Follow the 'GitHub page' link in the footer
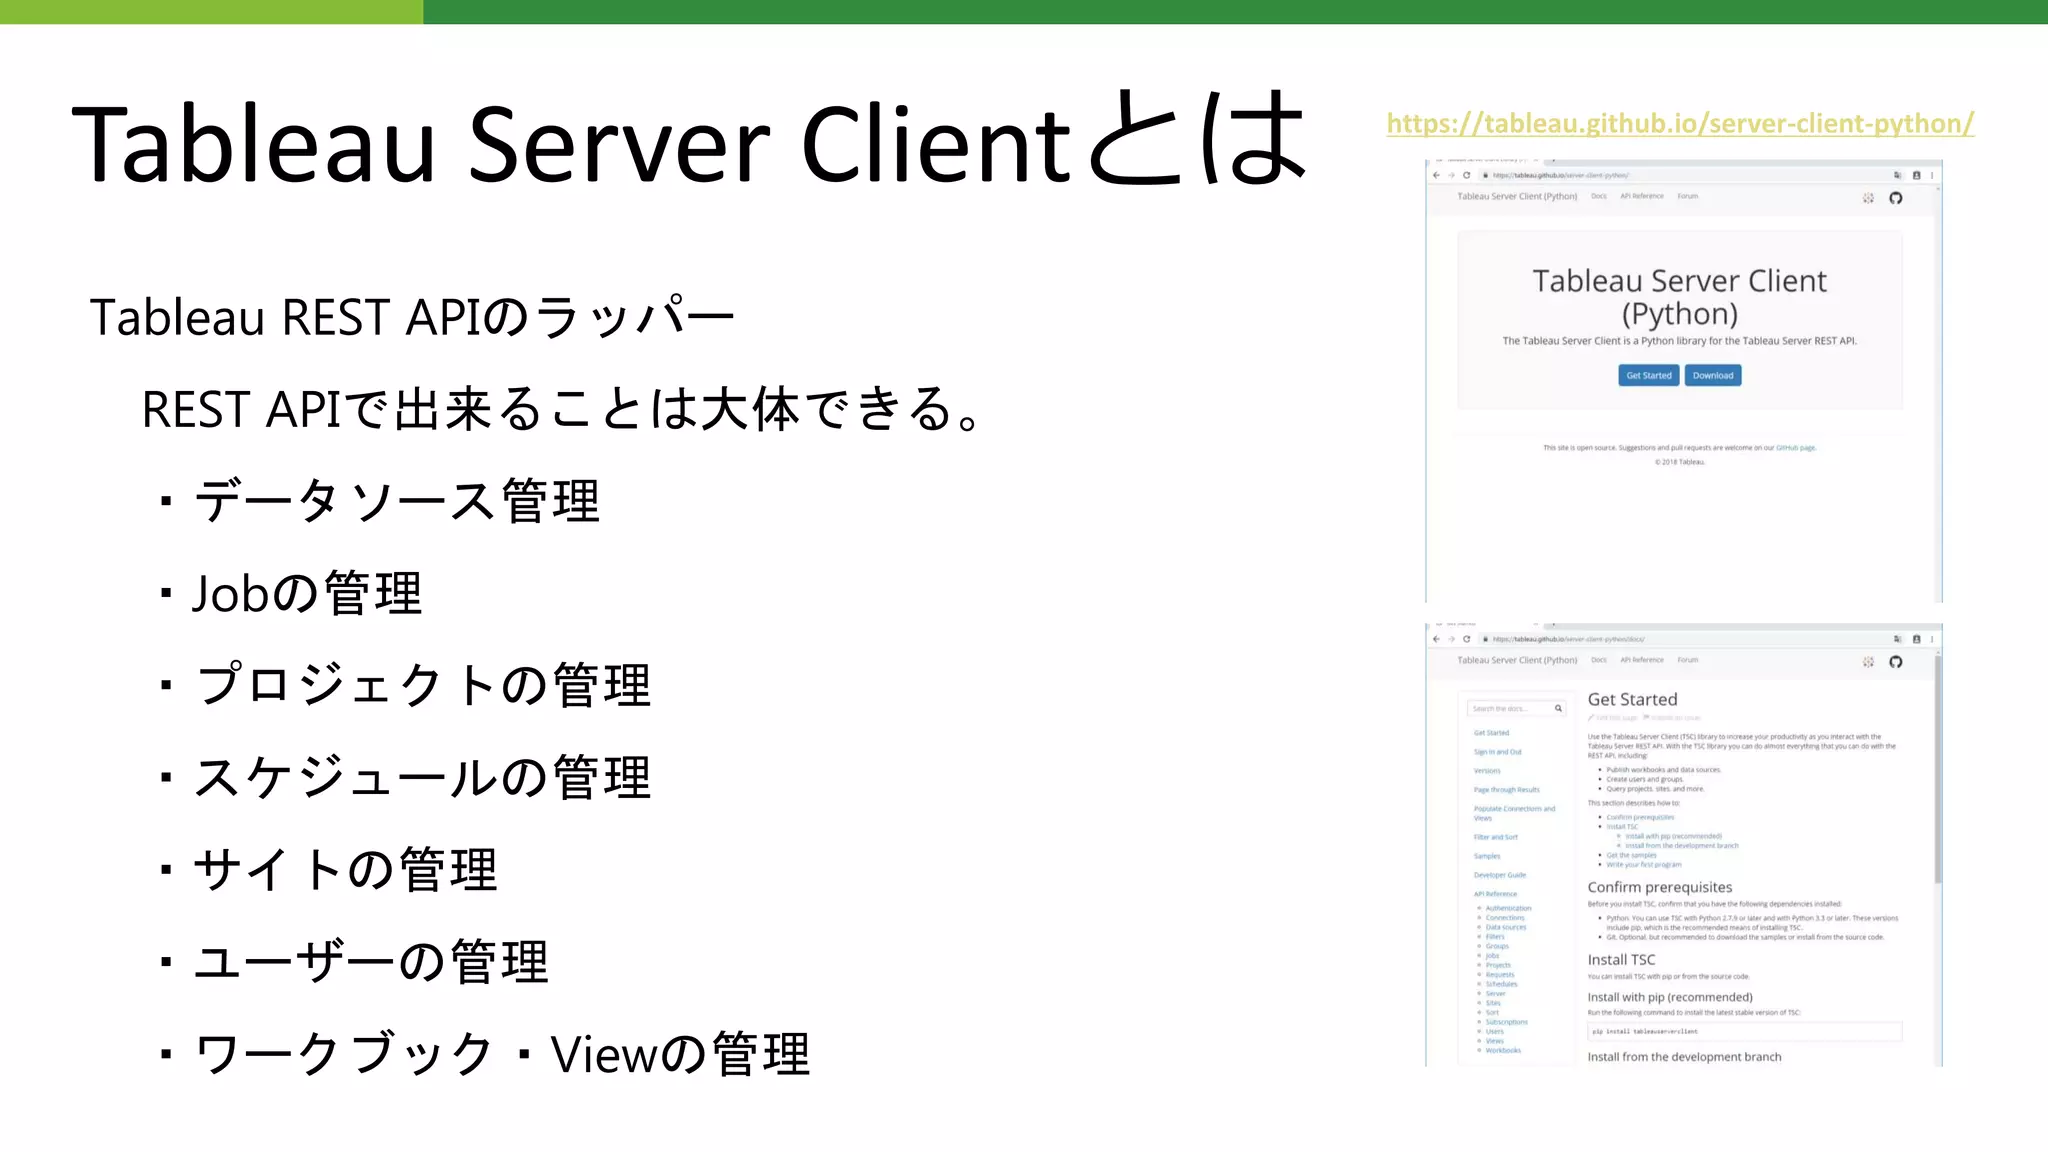Viewport: 2048px width, 1152px height. pos(1796,448)
